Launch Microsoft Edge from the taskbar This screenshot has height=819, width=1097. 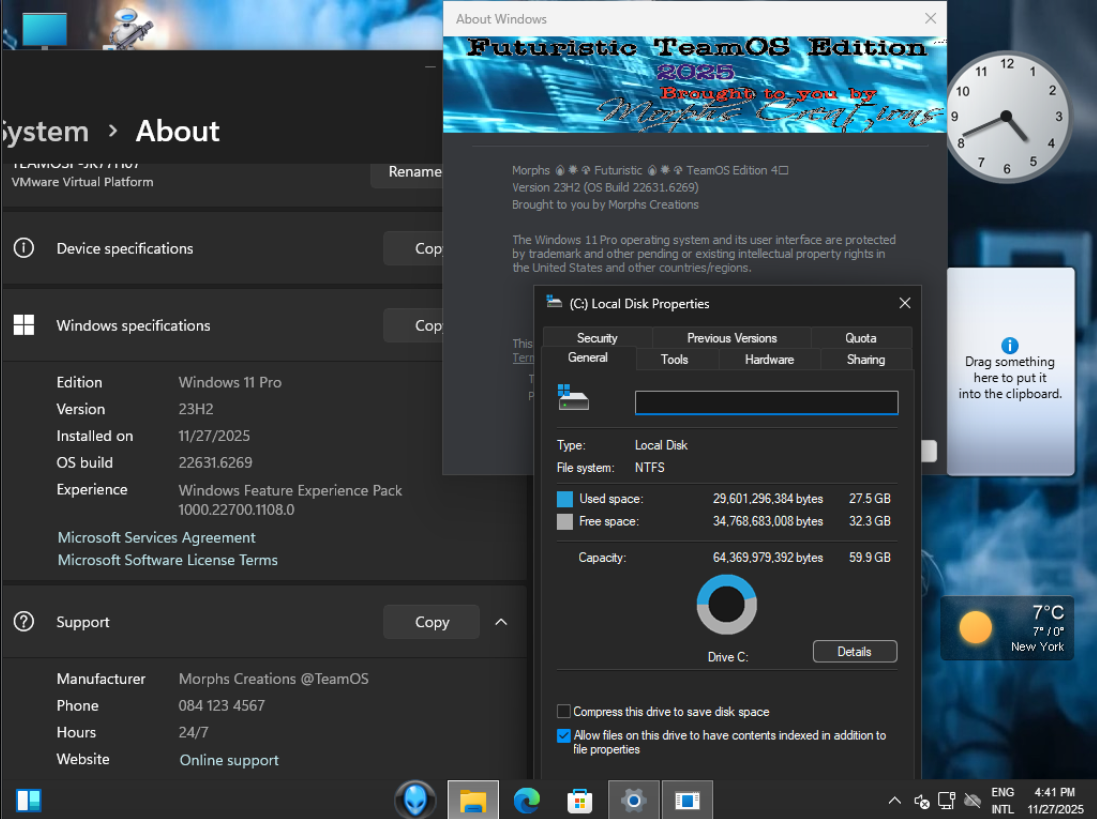coord(527,800)
